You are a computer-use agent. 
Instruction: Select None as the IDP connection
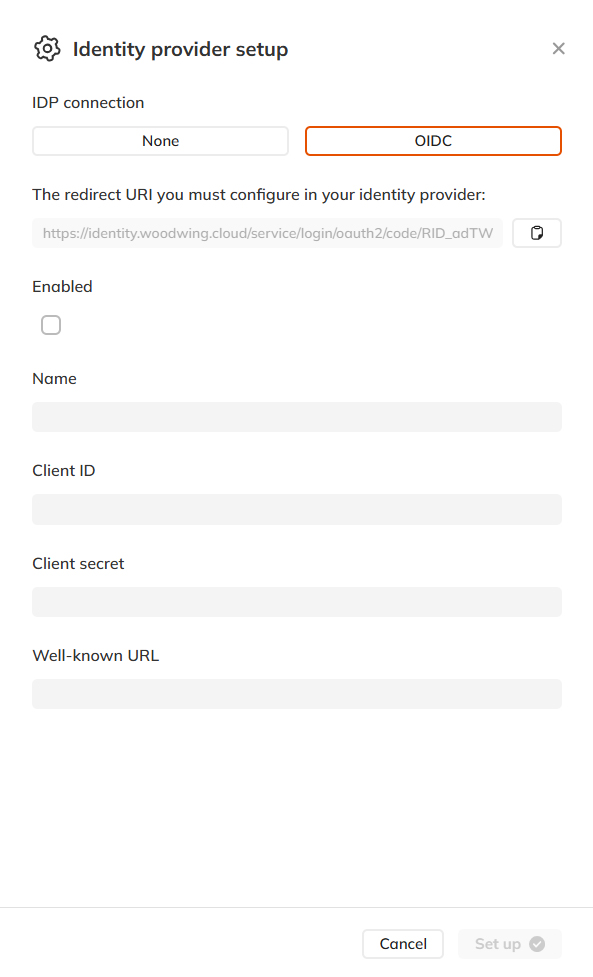[x=160, y=140]
